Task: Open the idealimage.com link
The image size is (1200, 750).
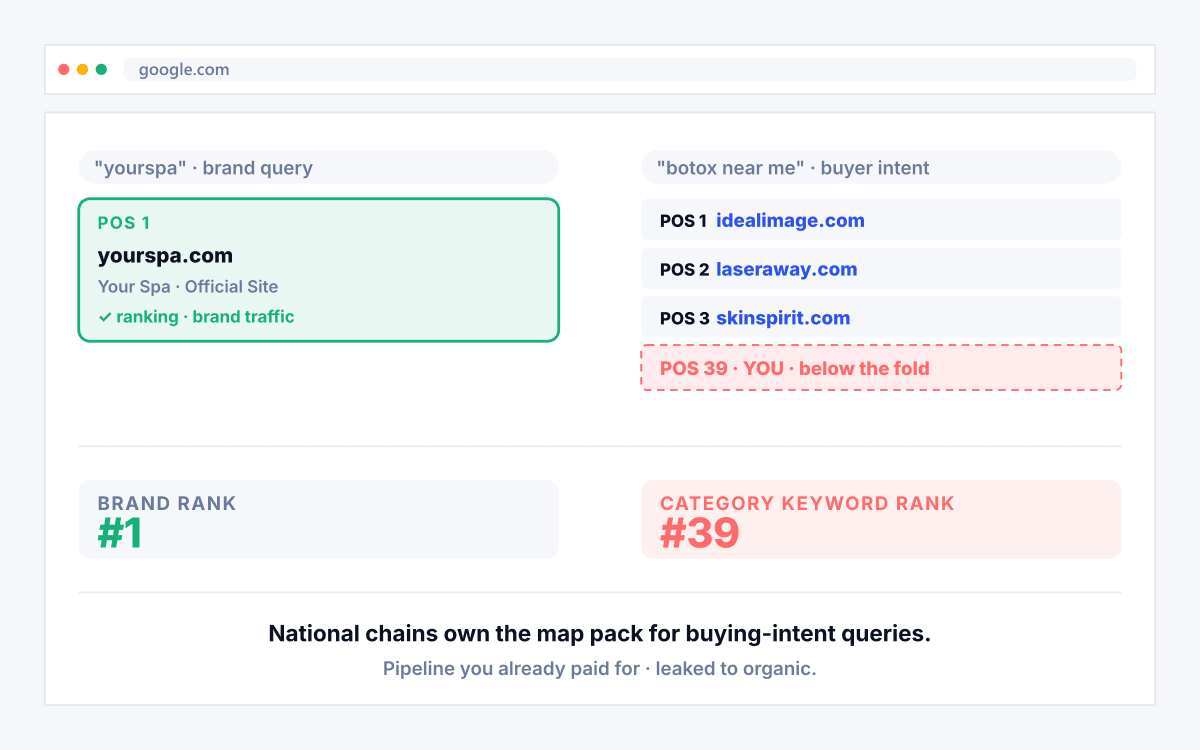Action: [790, 220]
